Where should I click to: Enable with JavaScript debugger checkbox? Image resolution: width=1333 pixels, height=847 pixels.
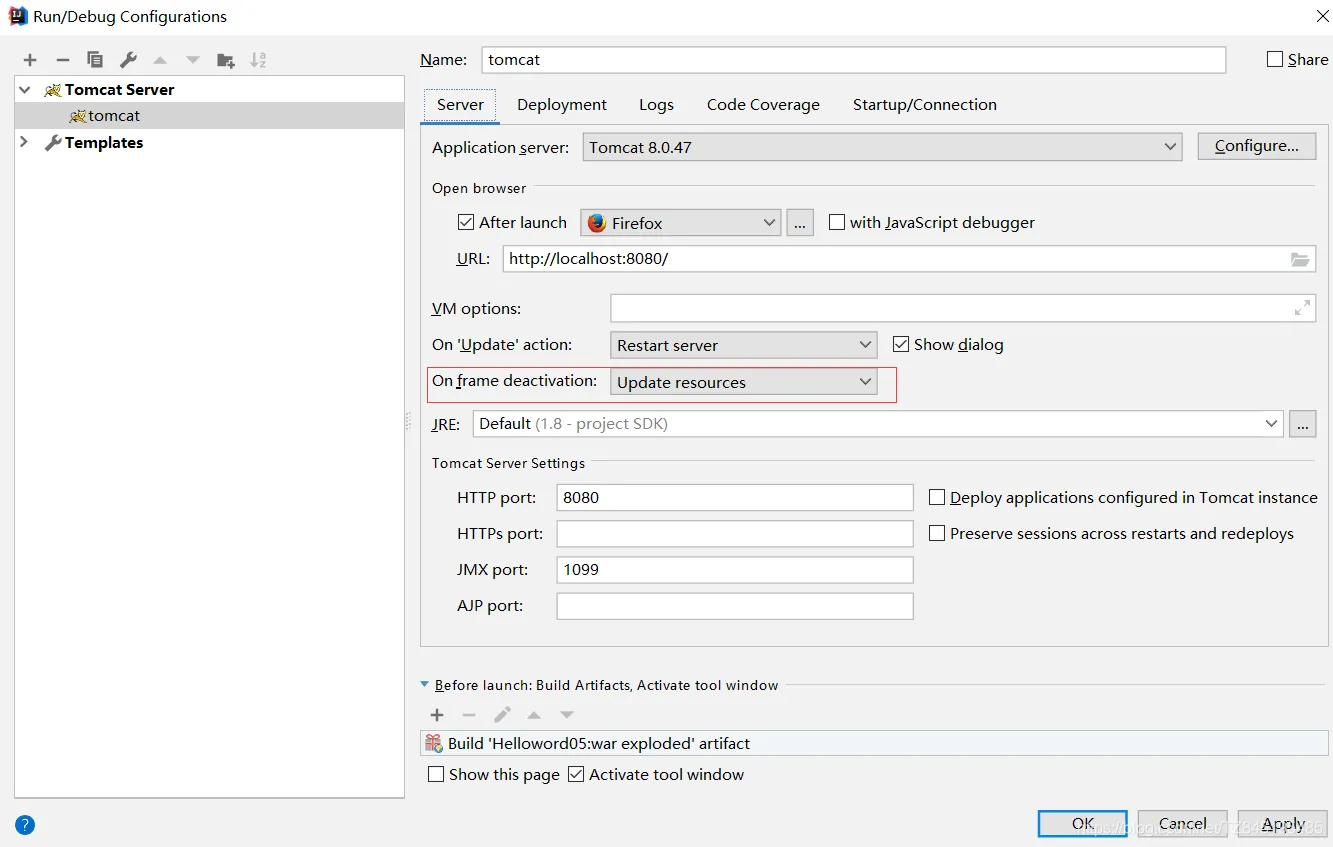coord(837,222)
